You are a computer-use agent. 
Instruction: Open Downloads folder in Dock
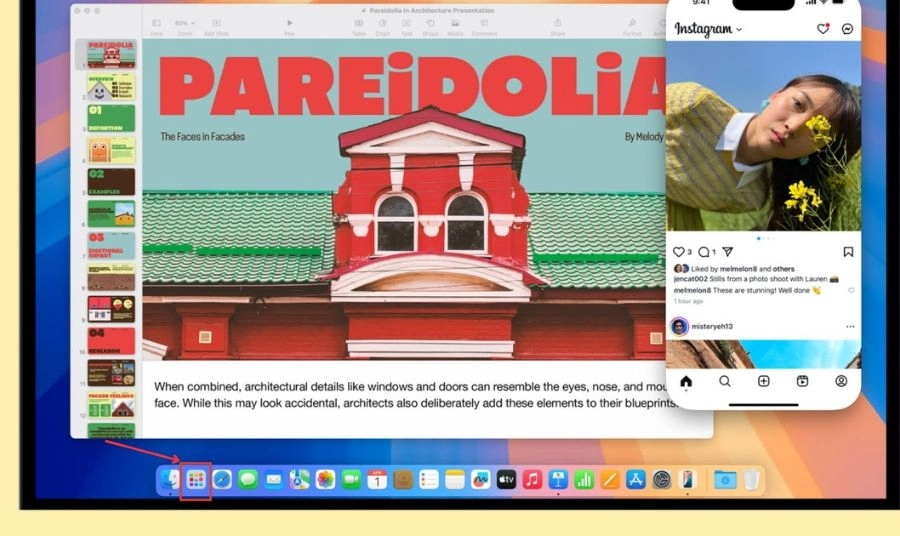725,479
